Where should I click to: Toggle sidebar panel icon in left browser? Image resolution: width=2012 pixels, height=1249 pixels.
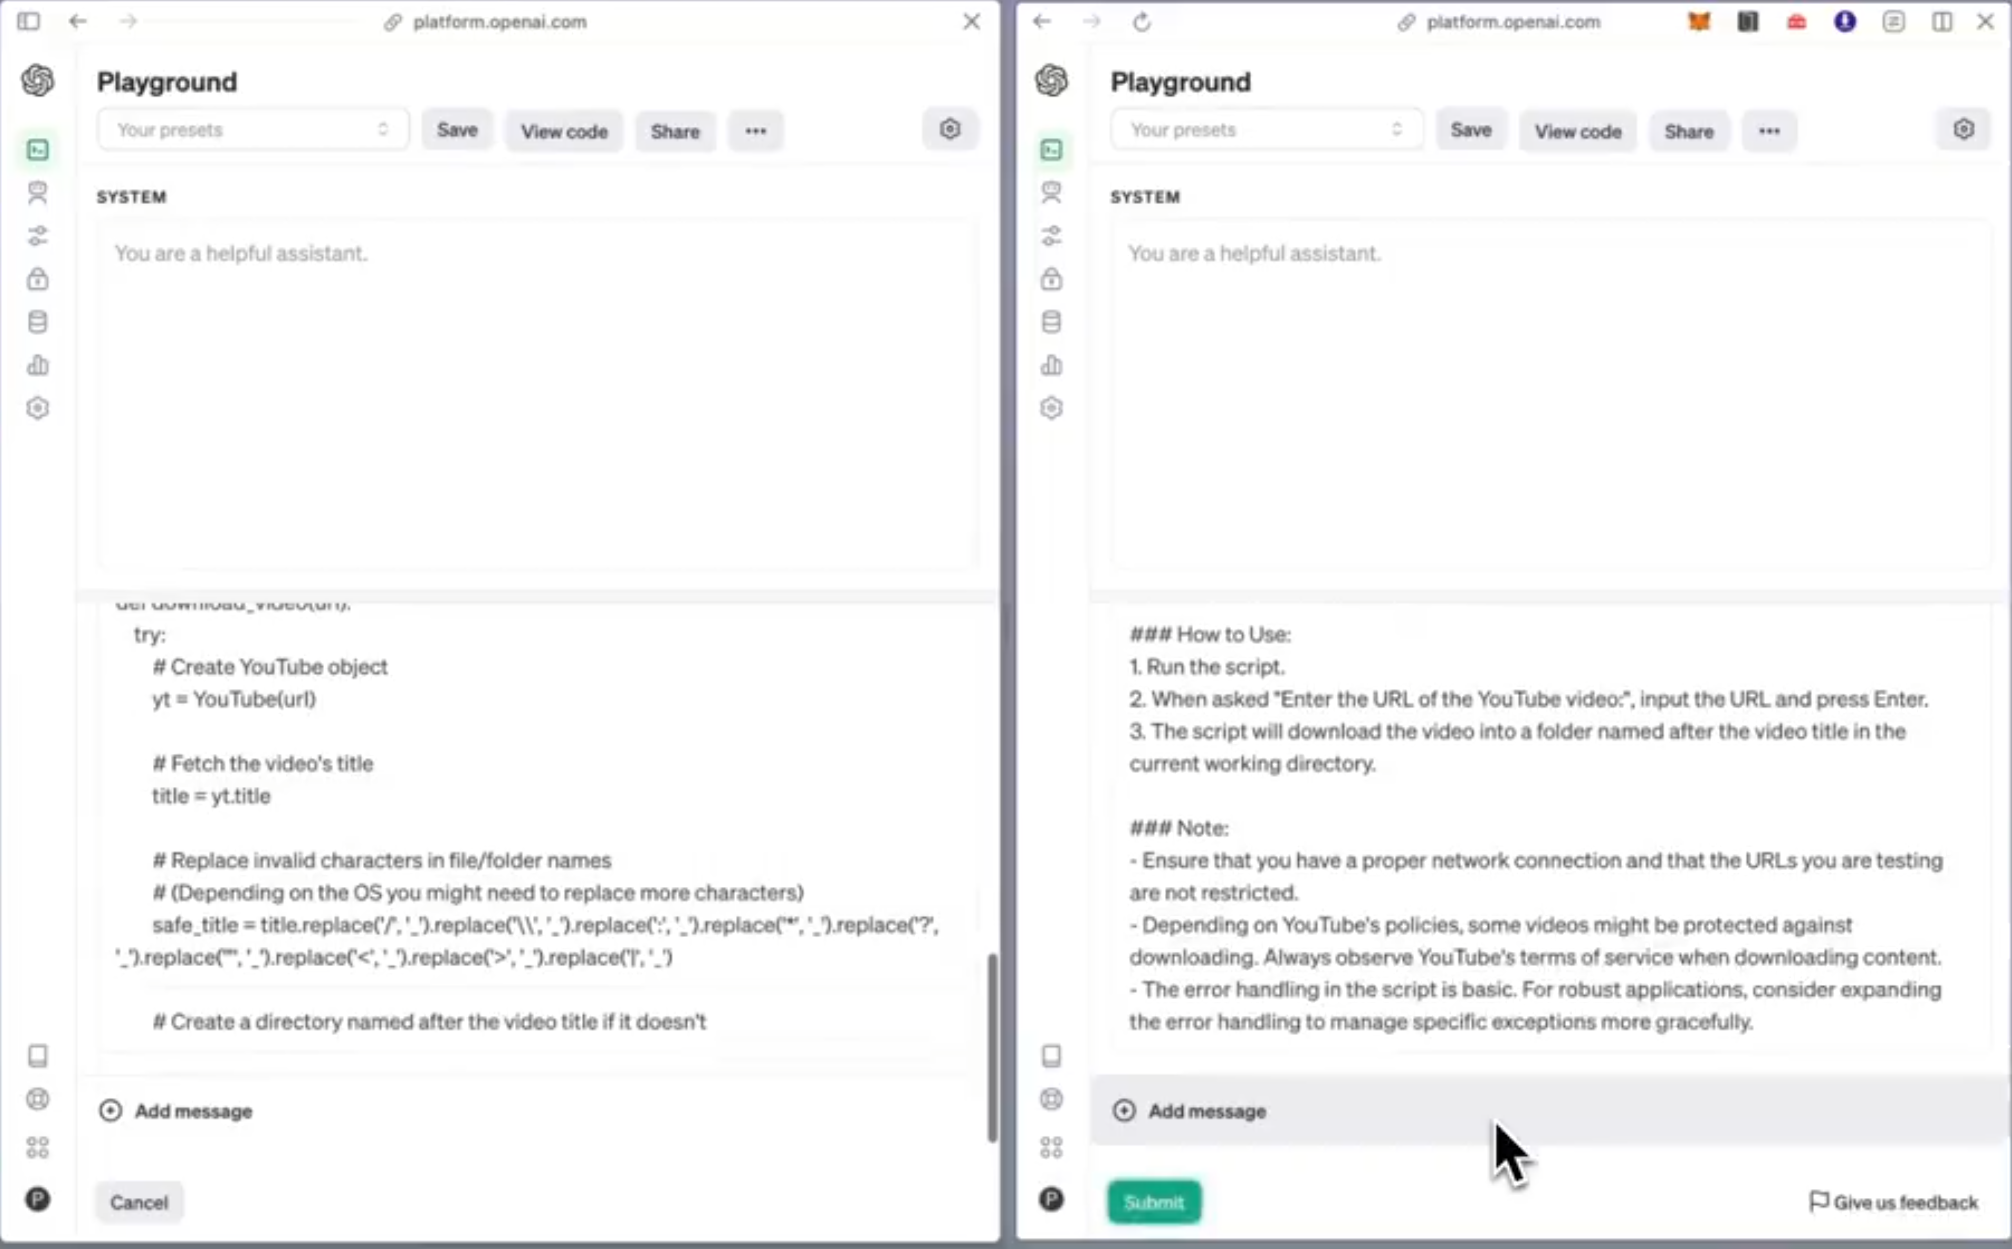pos(29,21)
